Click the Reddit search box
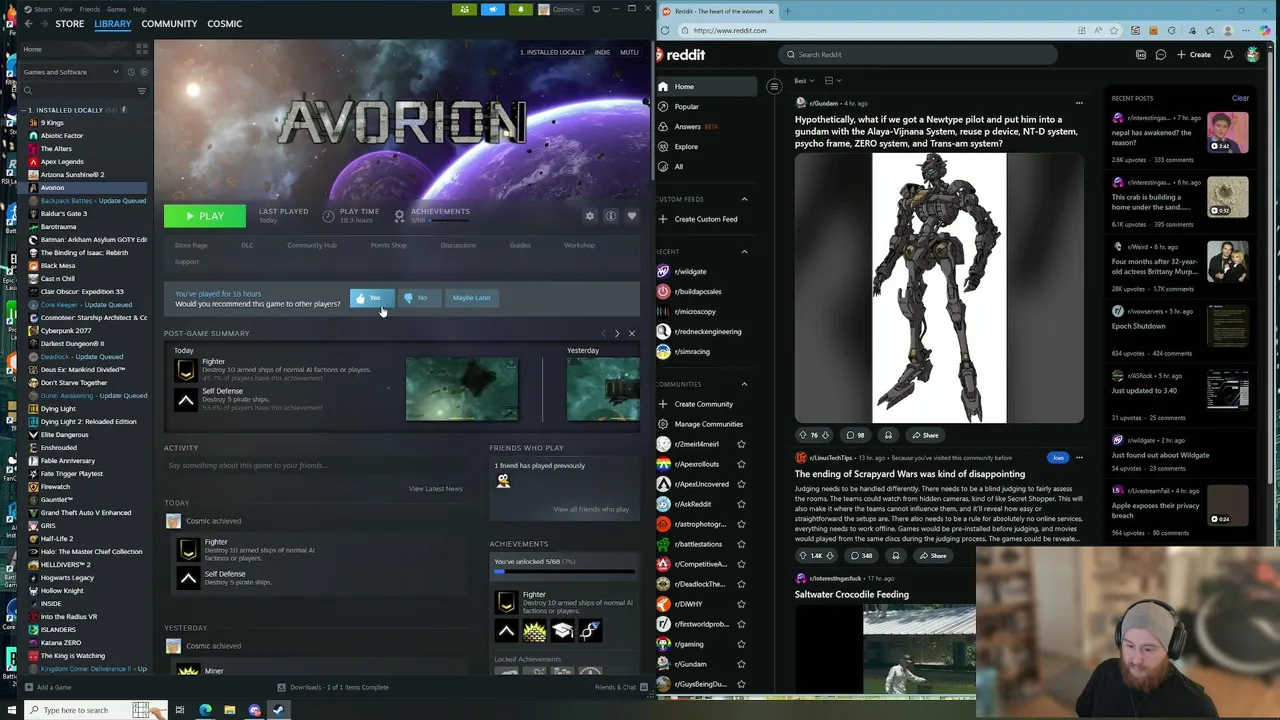Image resolution: width=1280 pixels, height=720 pixels. click(x=920, y=55)
